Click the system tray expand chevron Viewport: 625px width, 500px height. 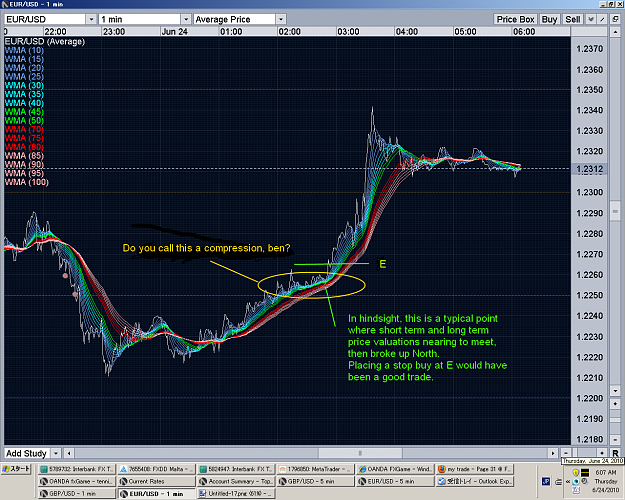point(568,482)
